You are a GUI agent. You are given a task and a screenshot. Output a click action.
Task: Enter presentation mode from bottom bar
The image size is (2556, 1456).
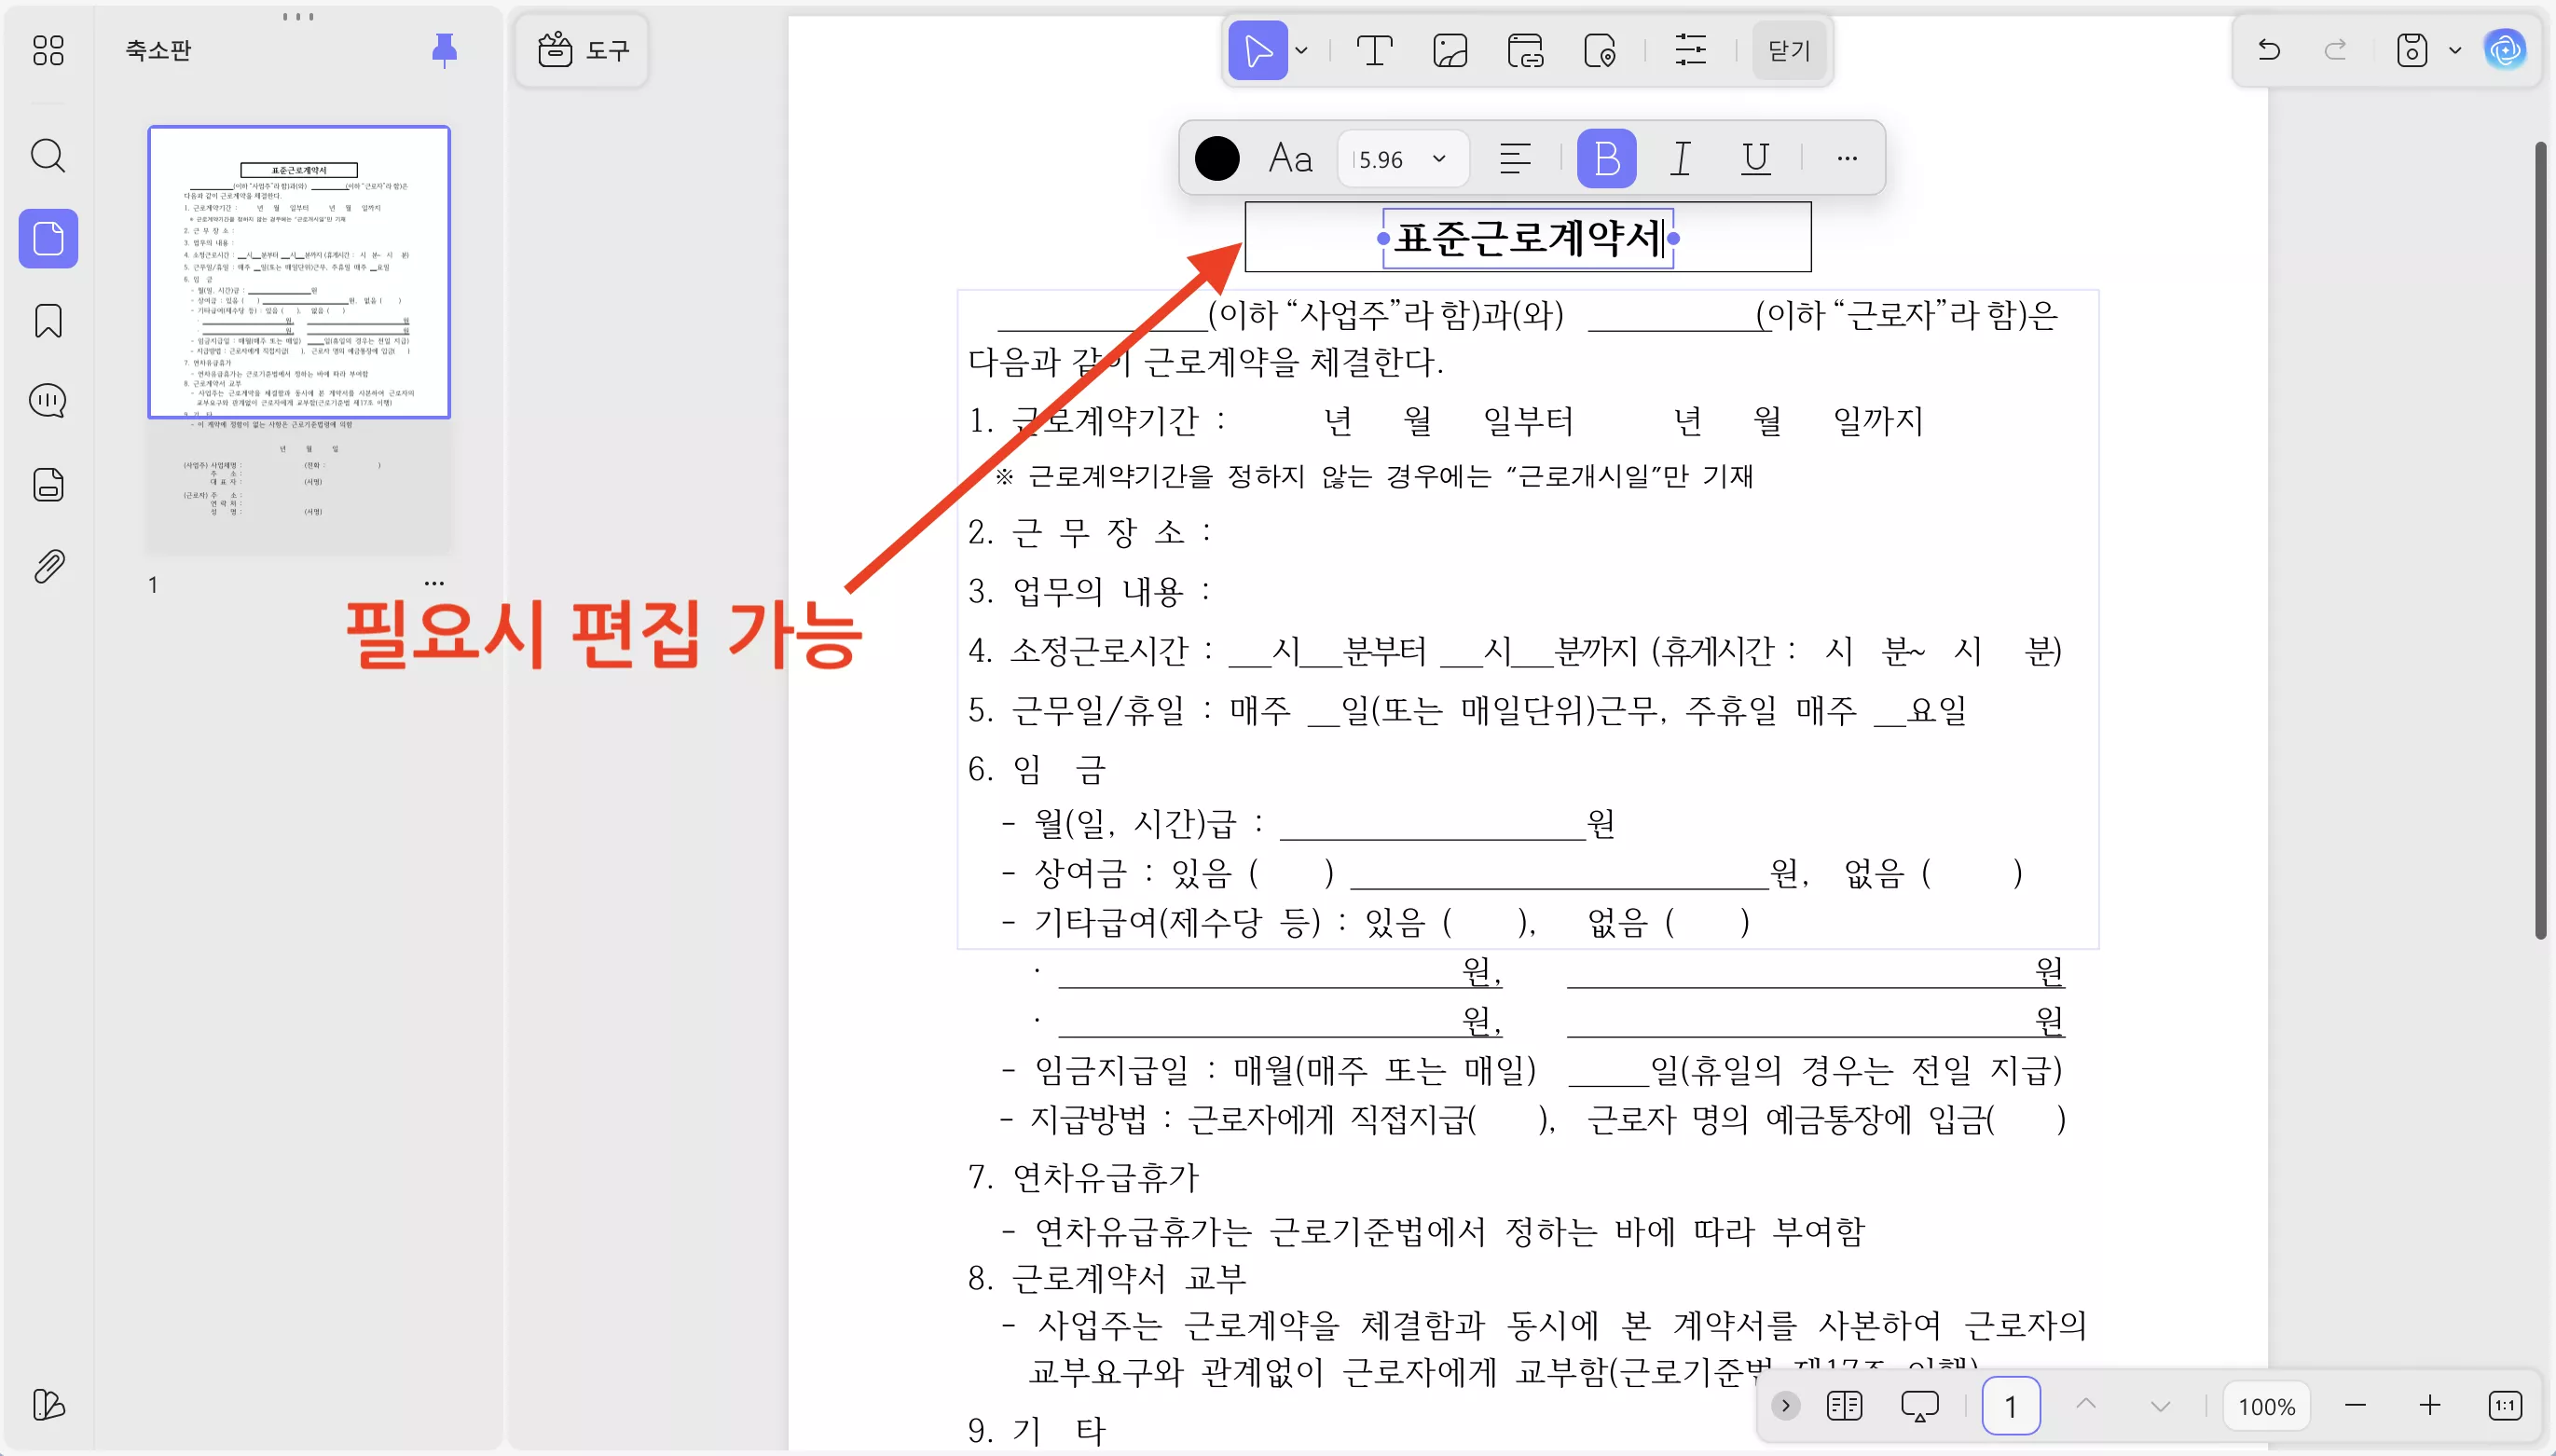click(1919, 1405)
